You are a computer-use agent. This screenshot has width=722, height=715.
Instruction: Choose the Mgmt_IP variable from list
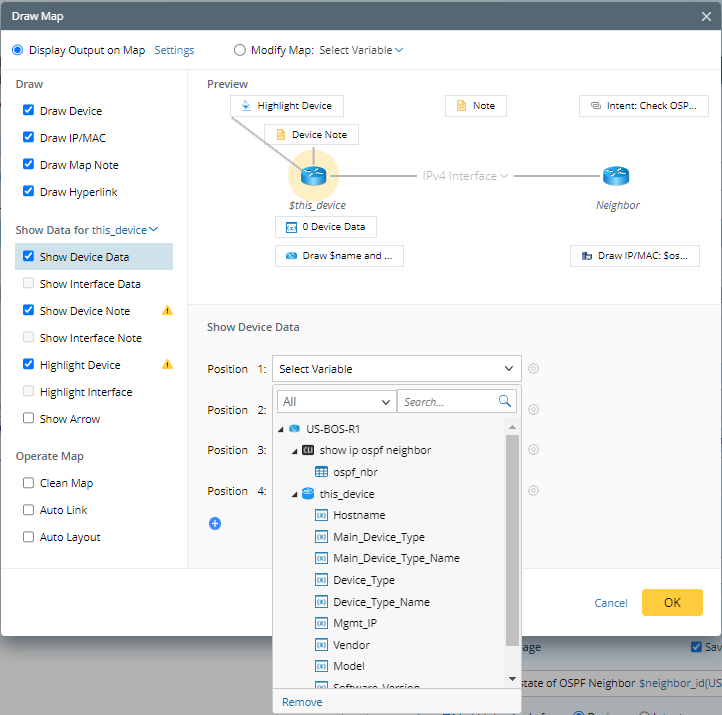click(x=355, y=623)
